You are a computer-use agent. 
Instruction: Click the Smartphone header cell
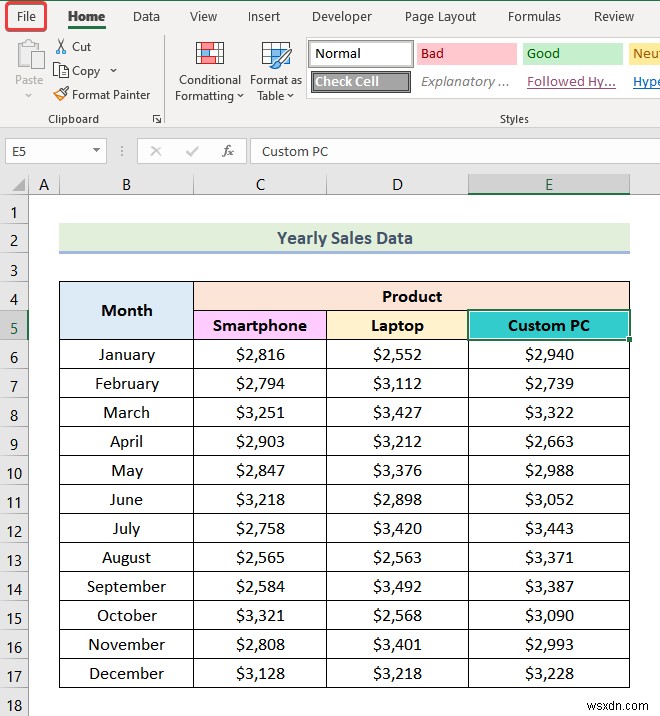point(260,325)
